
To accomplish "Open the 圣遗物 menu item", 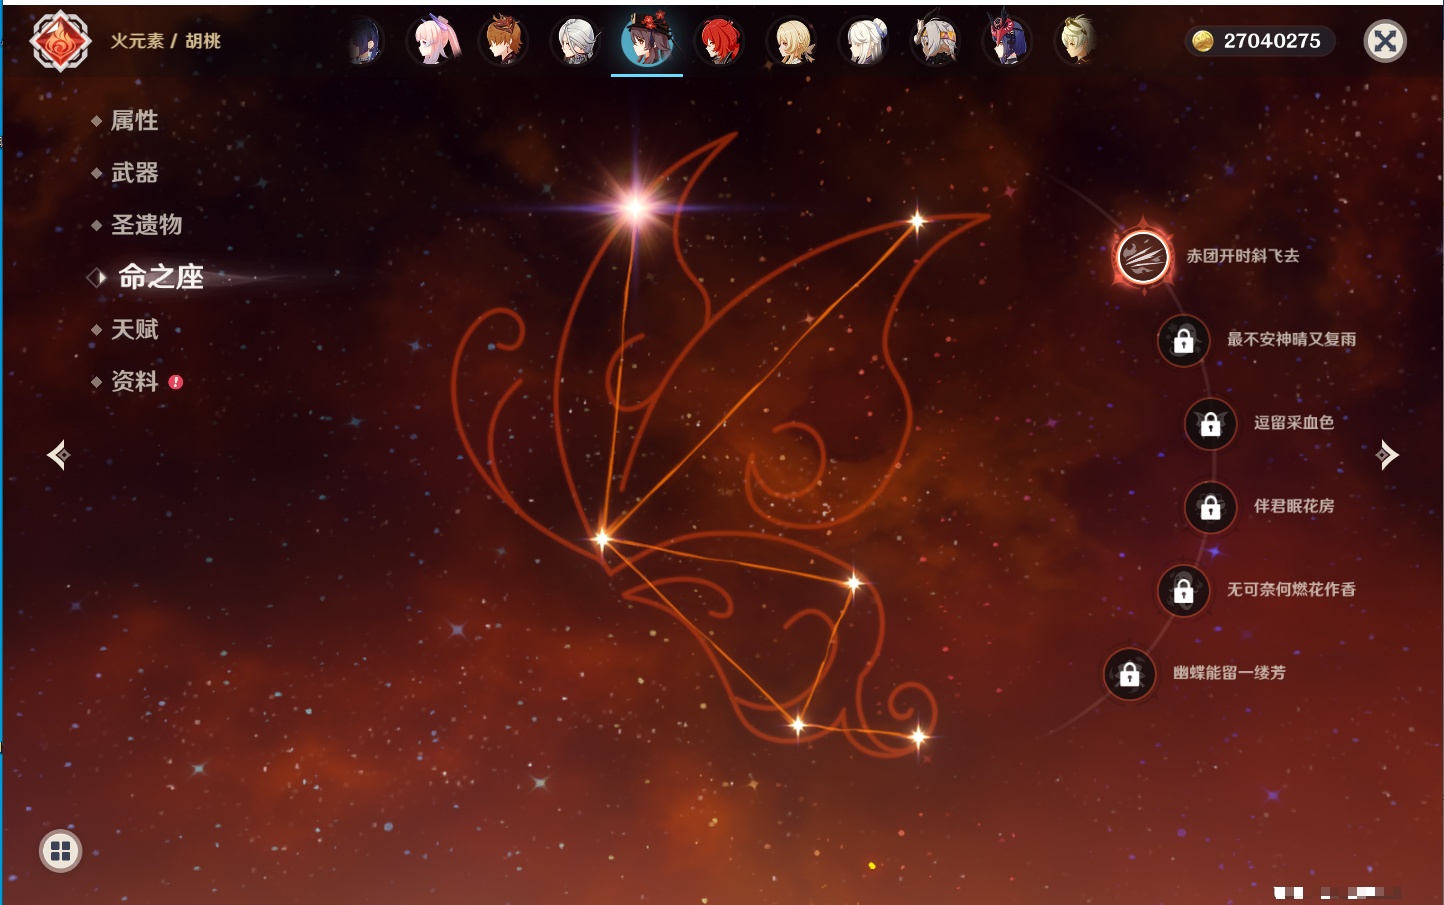I will pos(147,225).
